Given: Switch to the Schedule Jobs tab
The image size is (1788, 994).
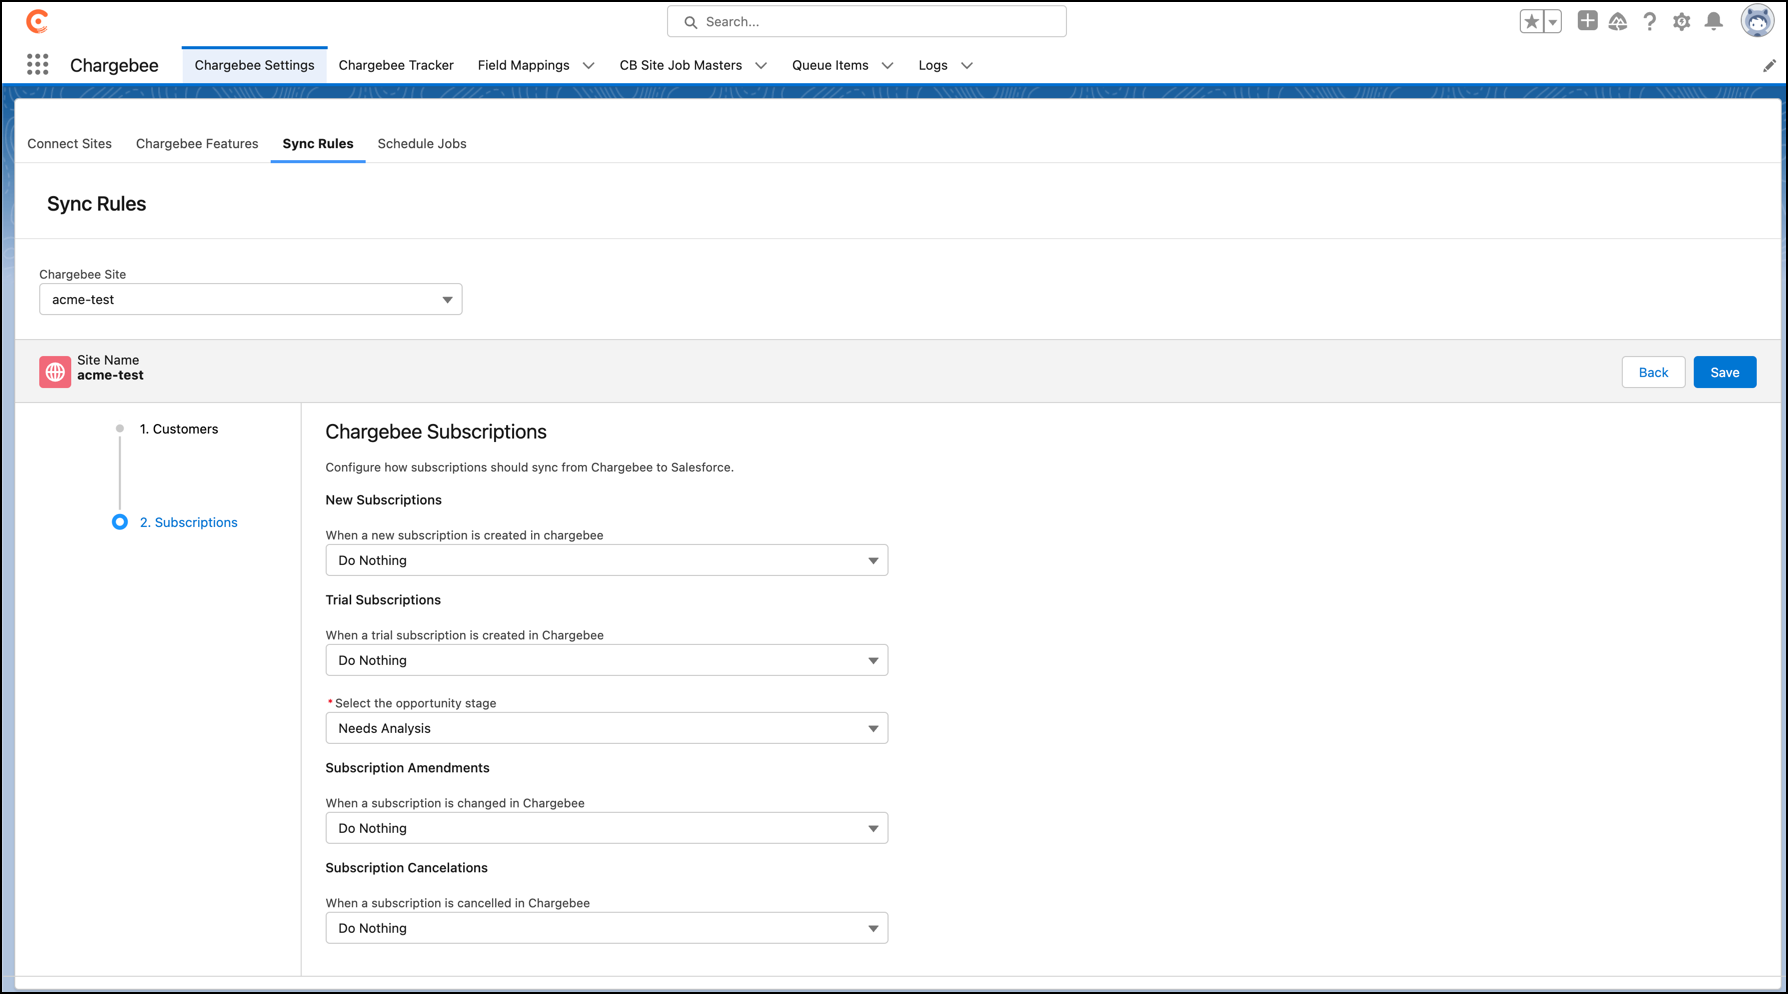Looking at the screenshot, I should tap(422, 143).
